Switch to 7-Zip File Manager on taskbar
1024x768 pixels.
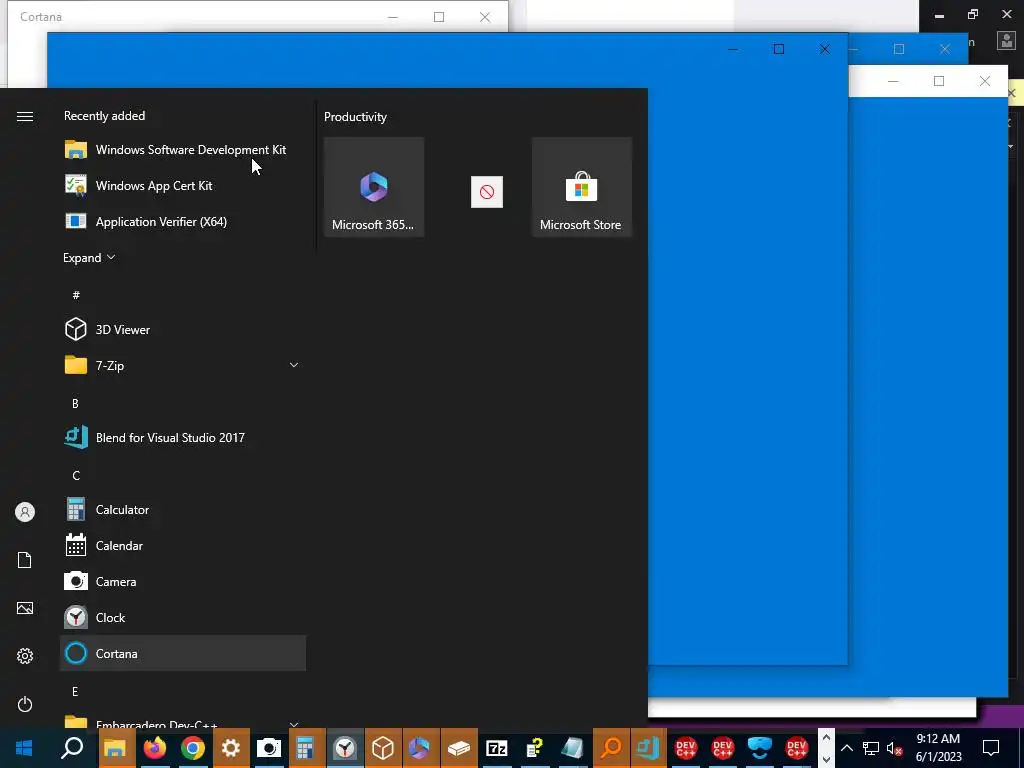496,748
